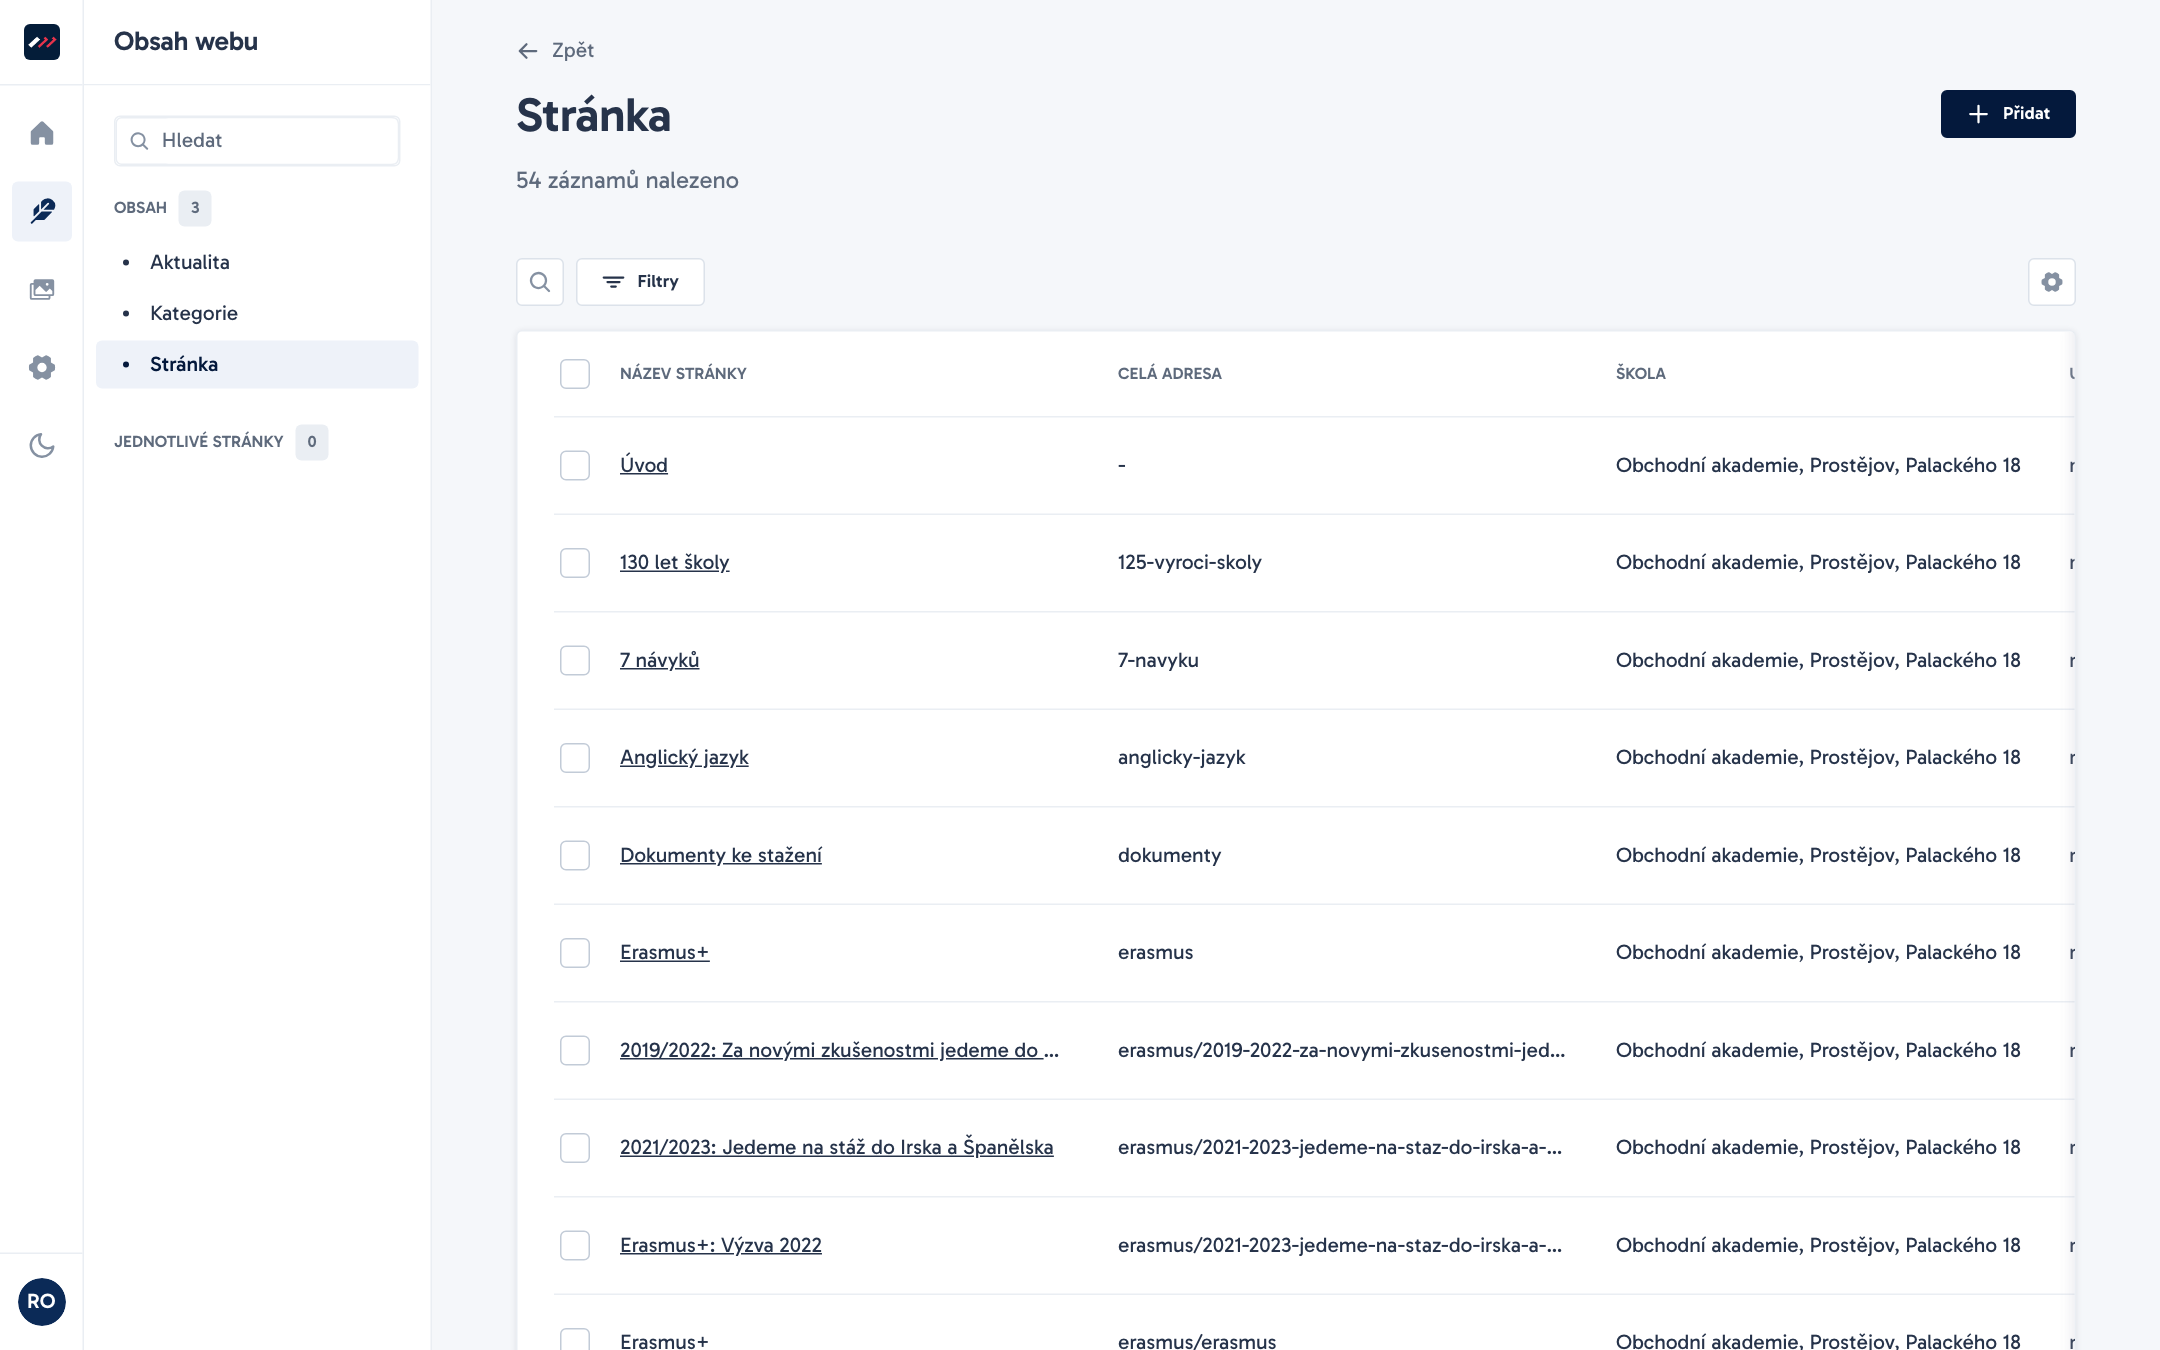
Task: Open the Anglický jazyk link
Action: [x=684, y=757]
